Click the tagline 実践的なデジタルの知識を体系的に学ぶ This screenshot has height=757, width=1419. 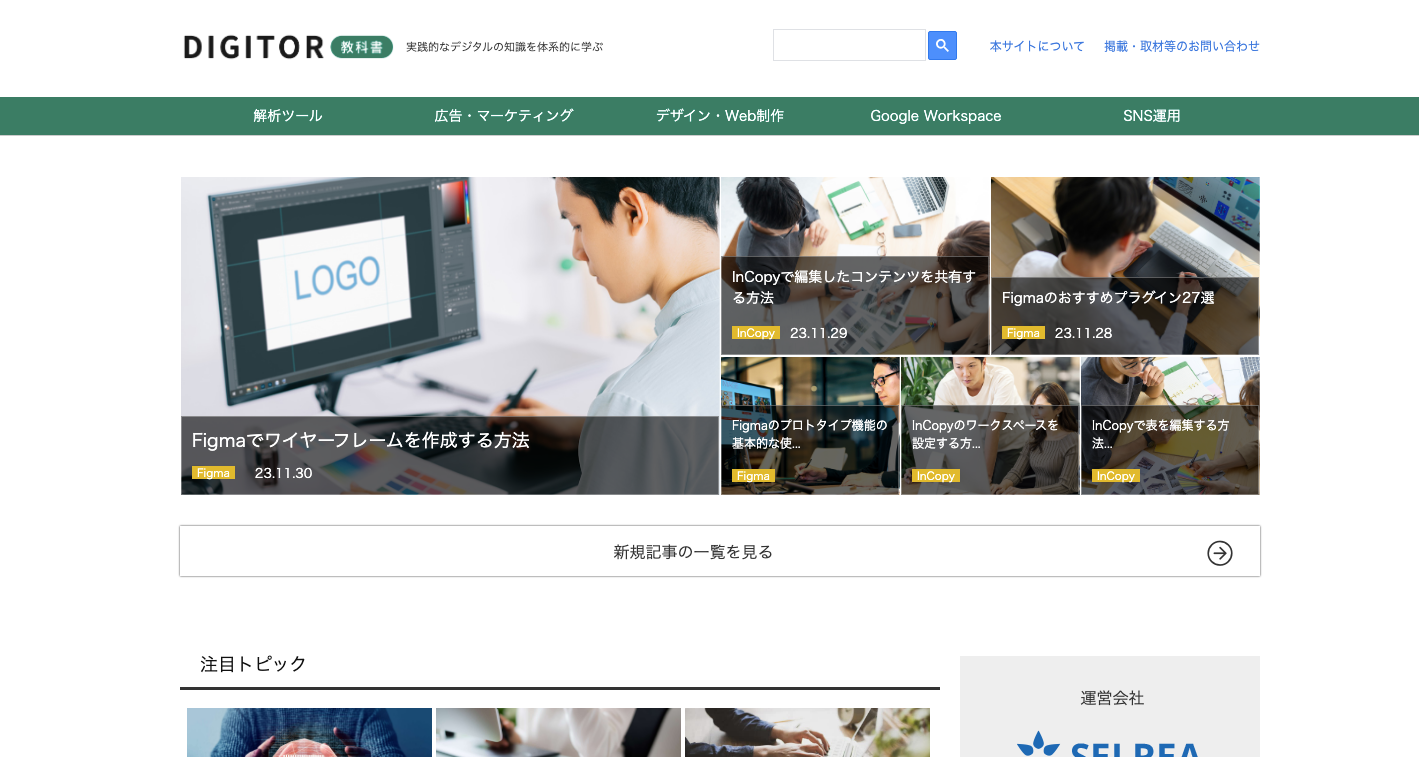505,47
